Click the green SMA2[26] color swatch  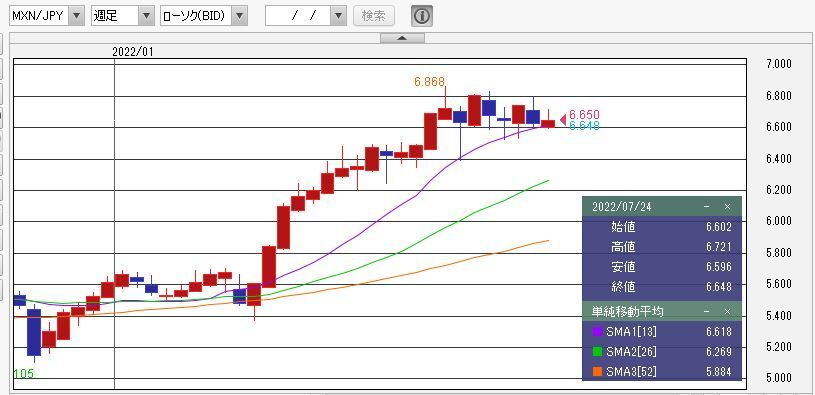pyautogui.click(x=597, y=352)
